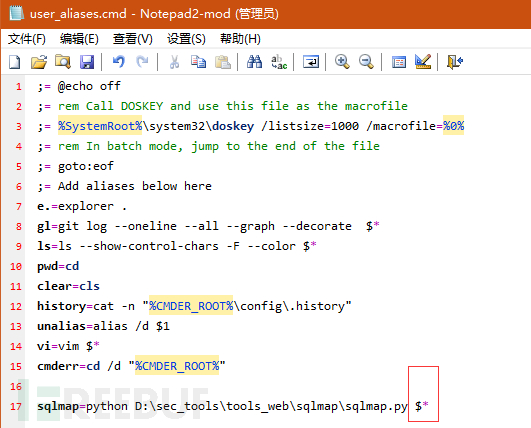Open a file with the folder icon
This screenshot has width=531, height=428.
[x=39, y=62]
